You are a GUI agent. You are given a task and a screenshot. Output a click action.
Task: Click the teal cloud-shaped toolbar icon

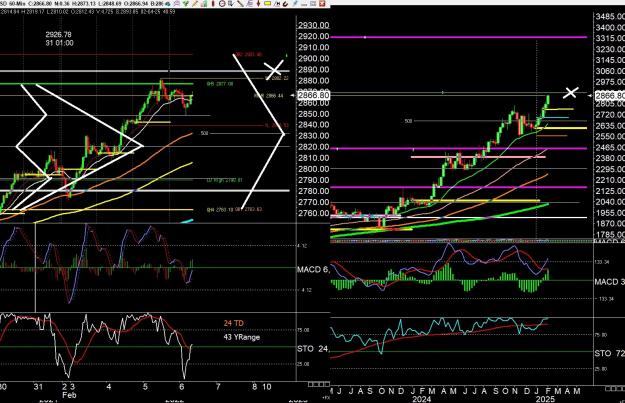(x=168, y=4)
